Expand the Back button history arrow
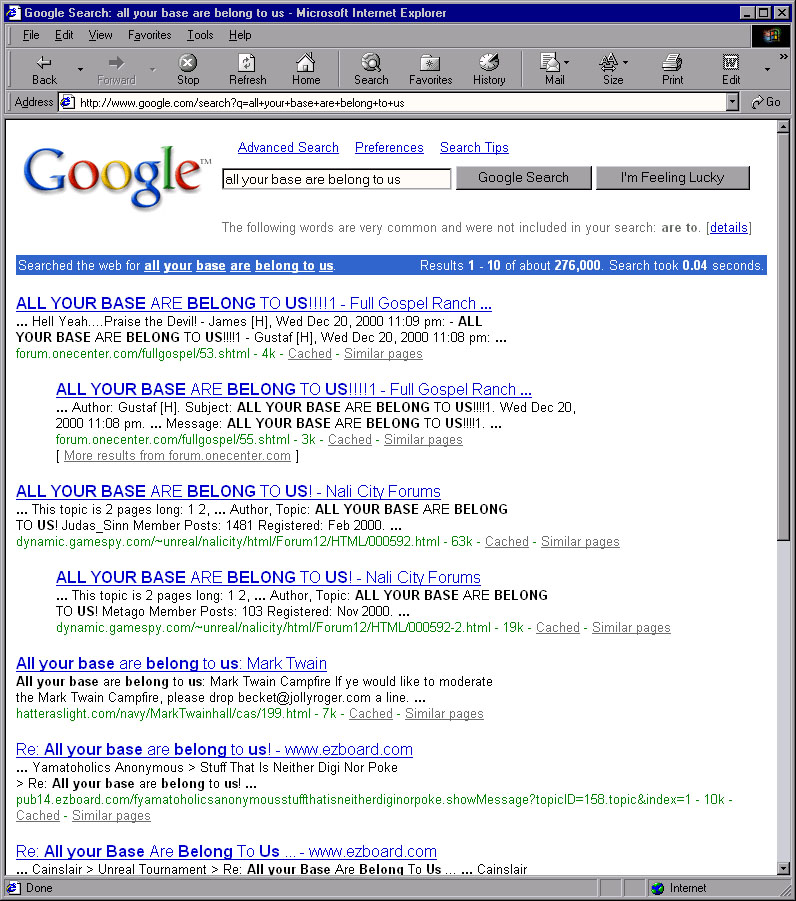Screen dimensions: 796x901 [x=80, y=69]
